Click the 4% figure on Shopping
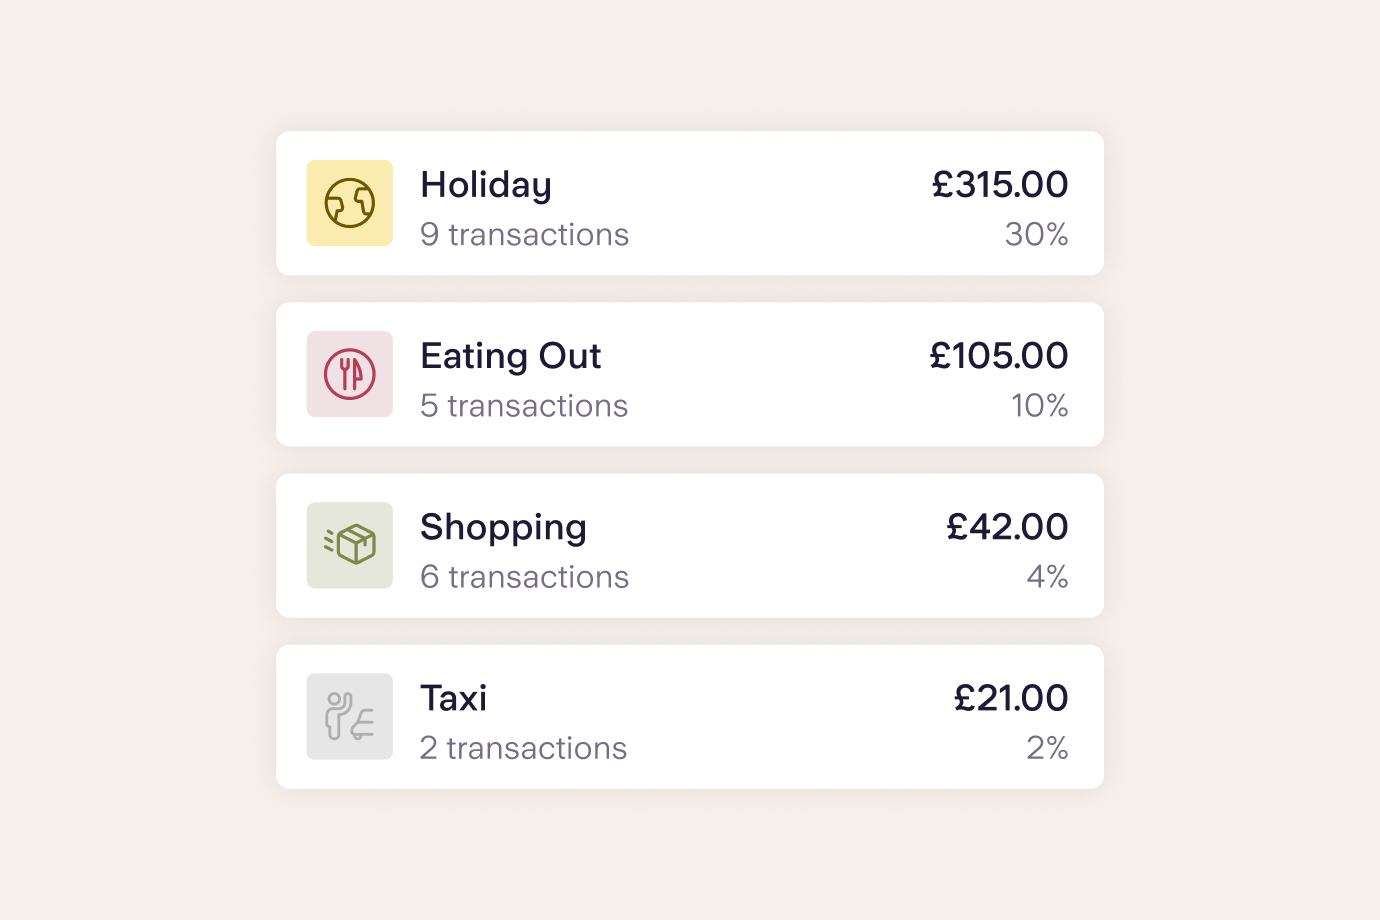Screen dimensions: 1380x920 click(x=1049, y=576)
